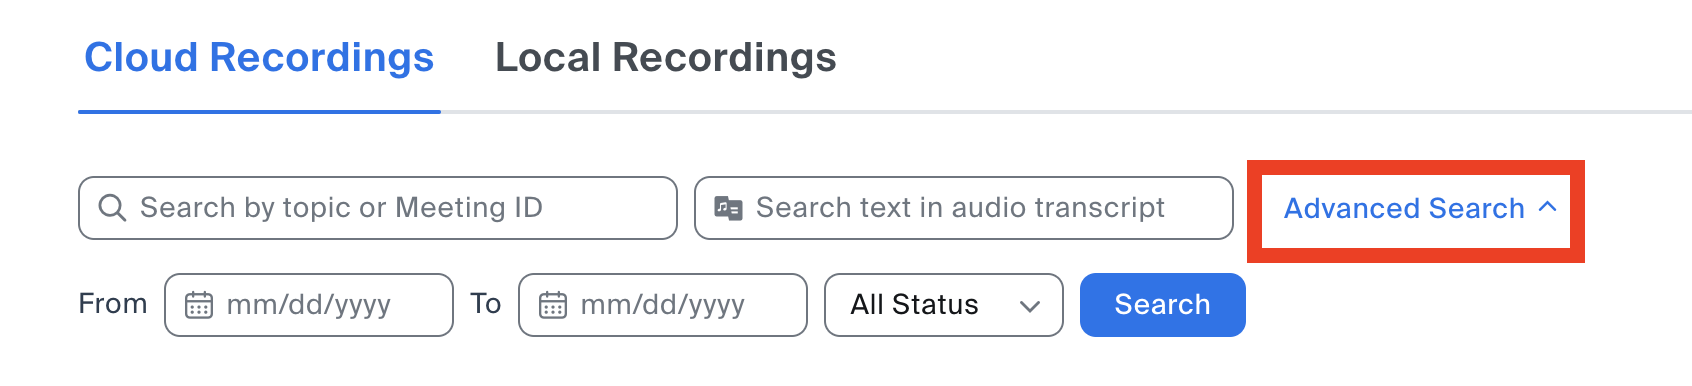Focus the Search text in audio transcript field
The width and height of the screenshot is (1692, 386).
[963, 208]
